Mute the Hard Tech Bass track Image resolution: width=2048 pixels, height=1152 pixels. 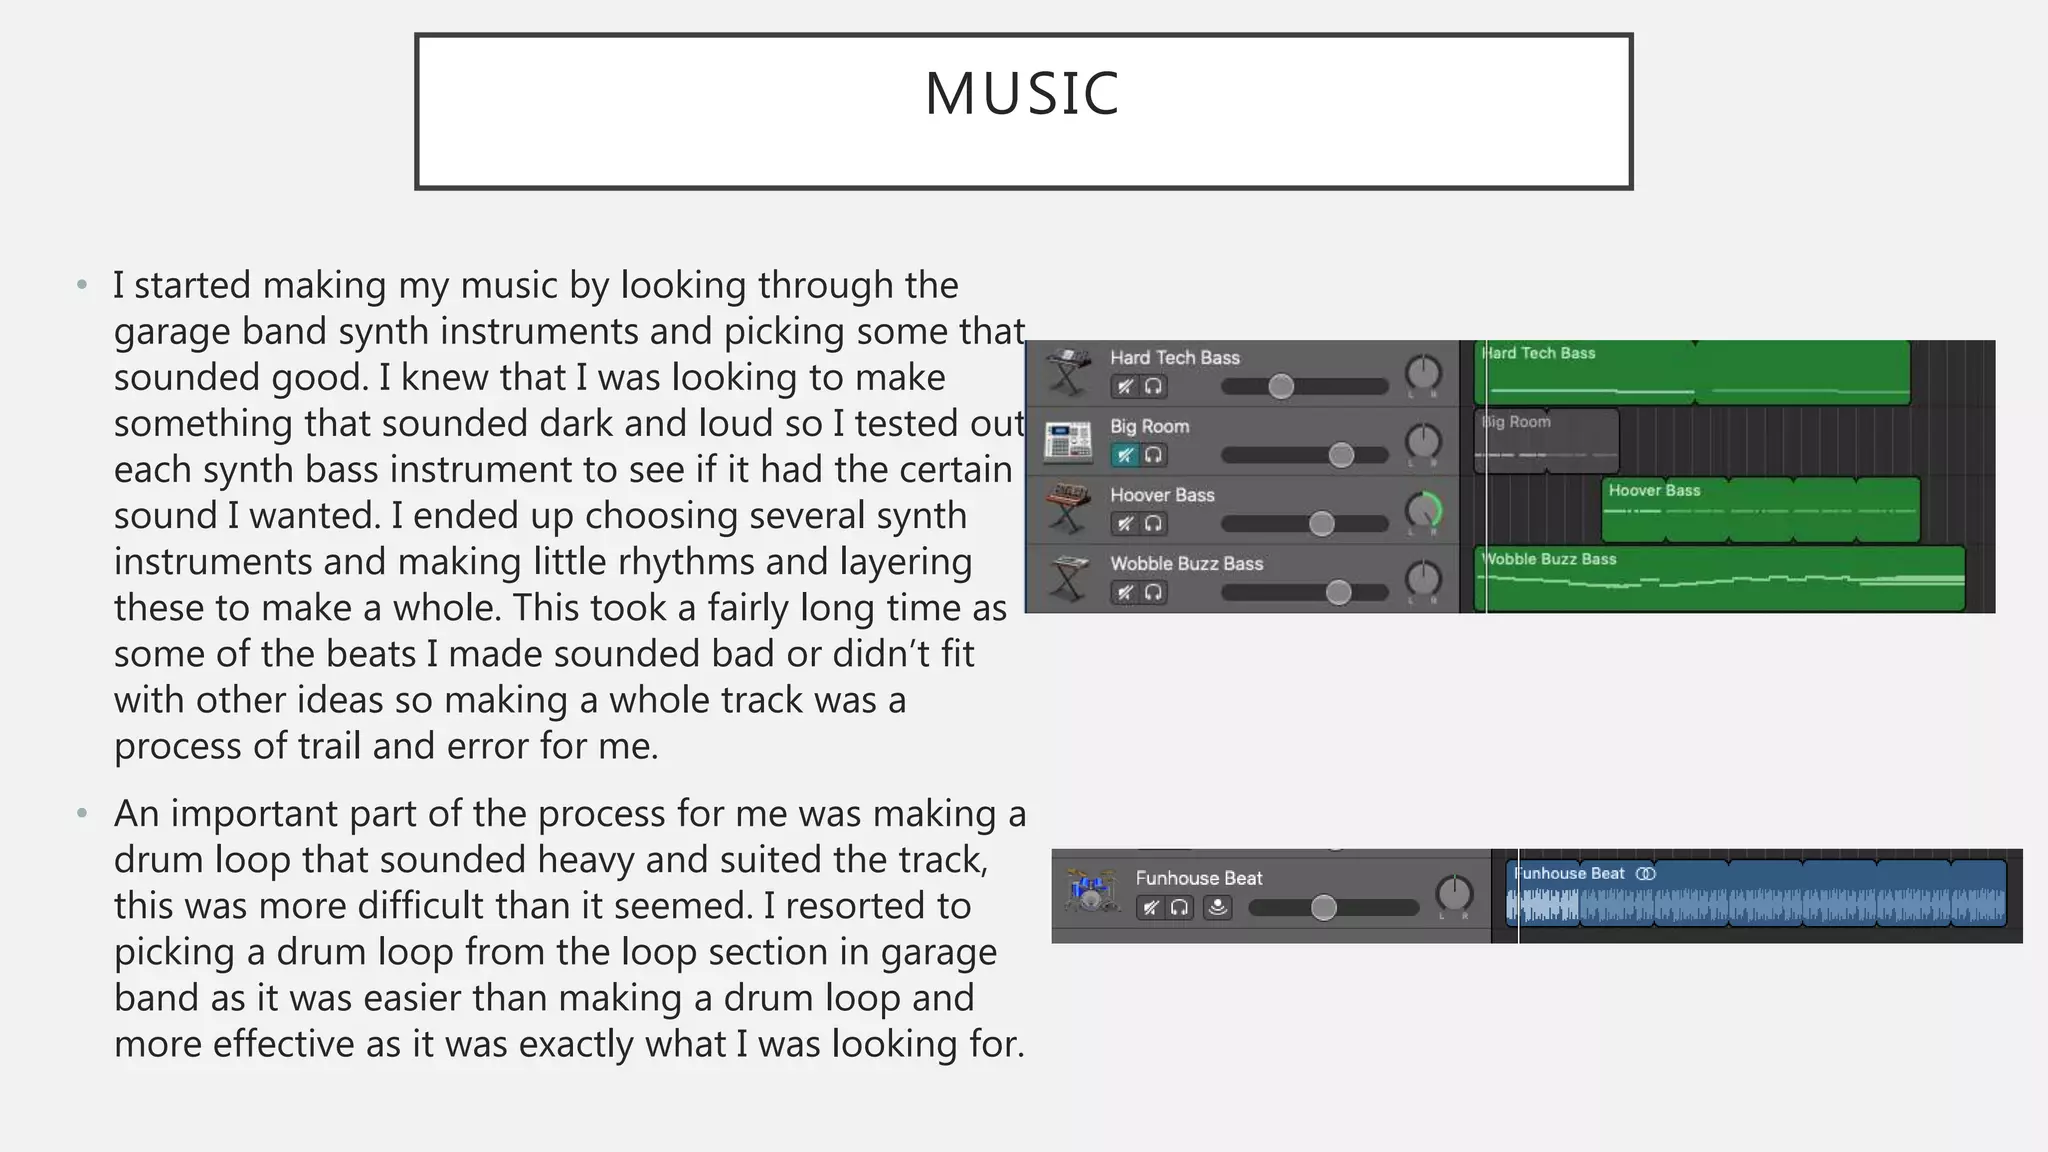(x=1126, y=386)
